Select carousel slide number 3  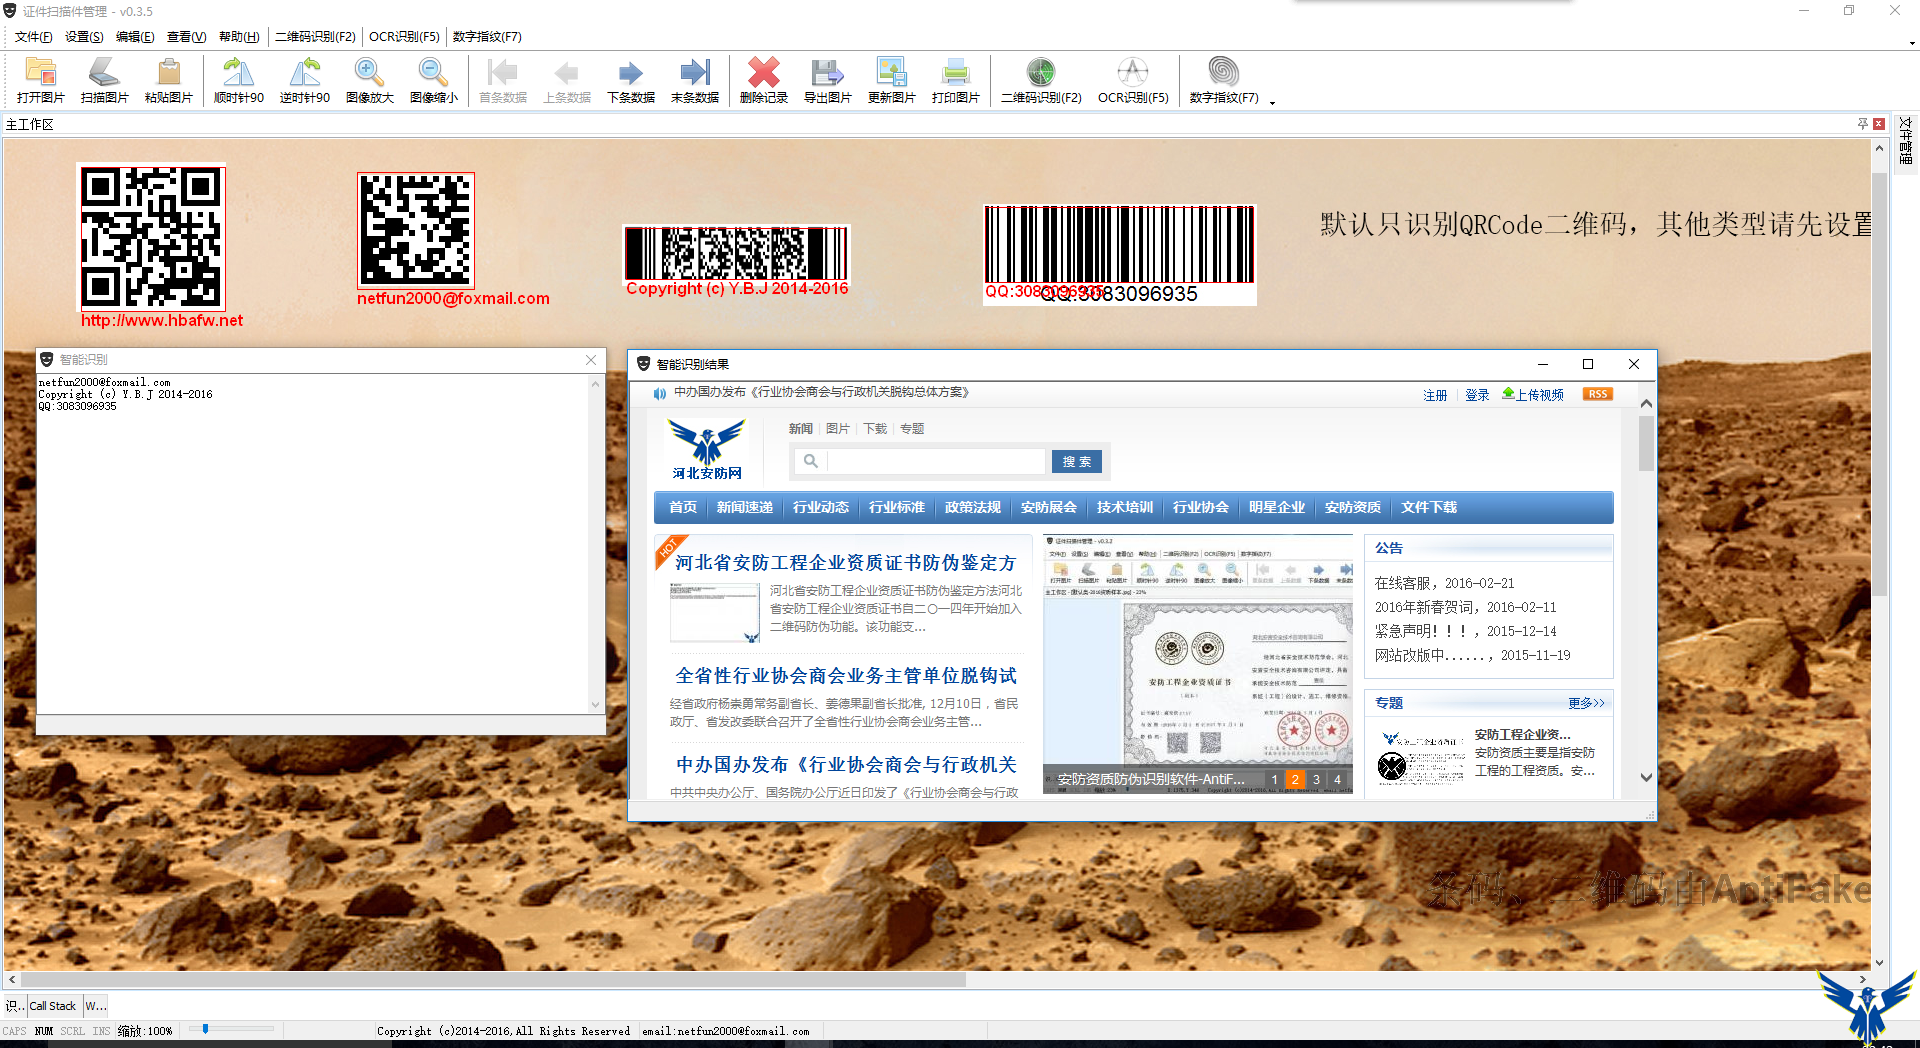(1316, 779)
